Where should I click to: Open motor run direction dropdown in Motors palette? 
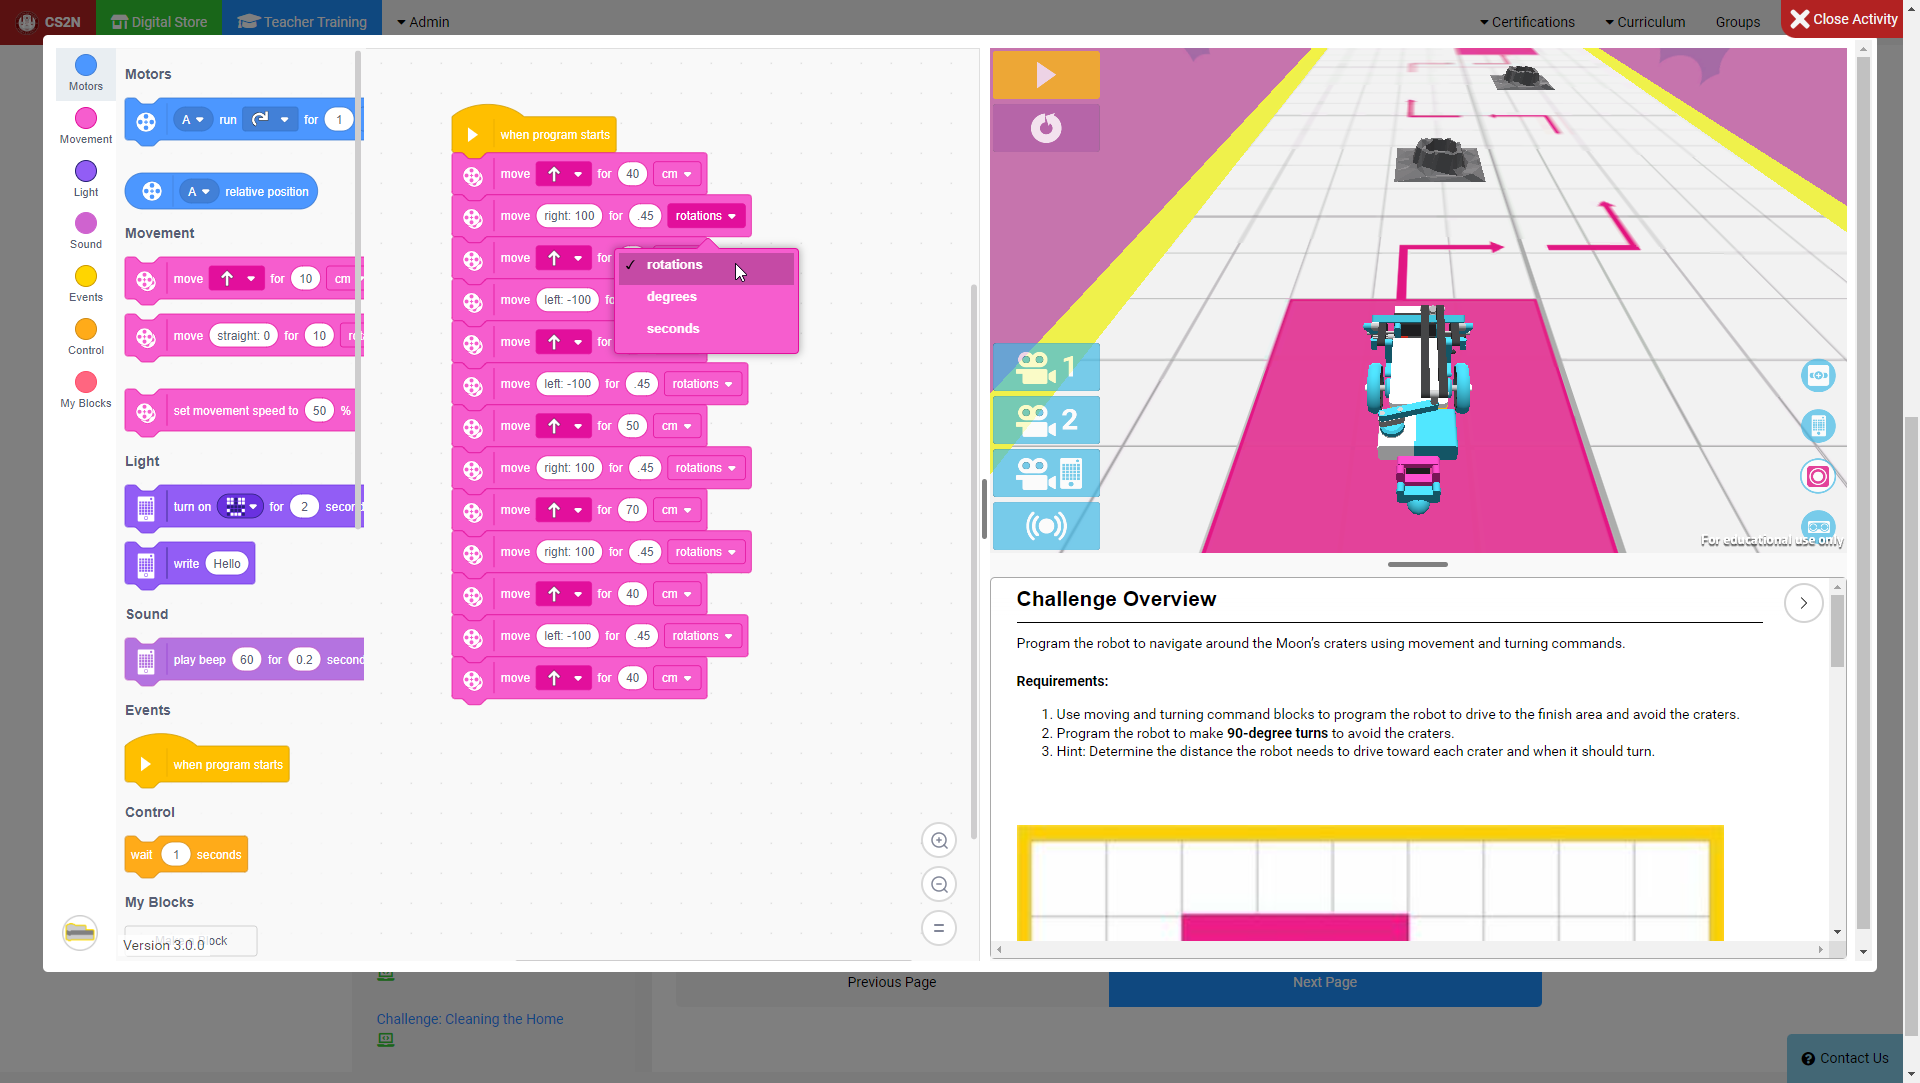[x=270, y=120]
